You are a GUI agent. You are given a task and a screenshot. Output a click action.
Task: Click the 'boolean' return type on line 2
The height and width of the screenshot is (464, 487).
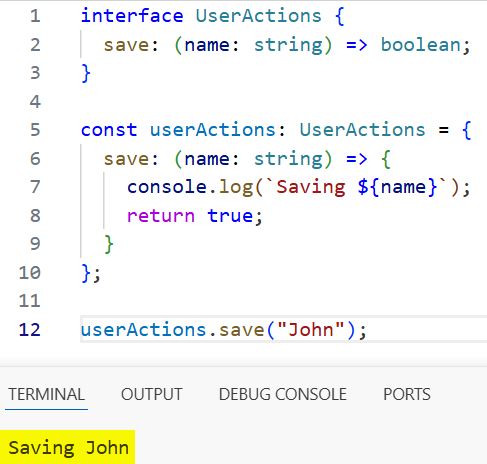pyautogui.click(x=421, y=45)
